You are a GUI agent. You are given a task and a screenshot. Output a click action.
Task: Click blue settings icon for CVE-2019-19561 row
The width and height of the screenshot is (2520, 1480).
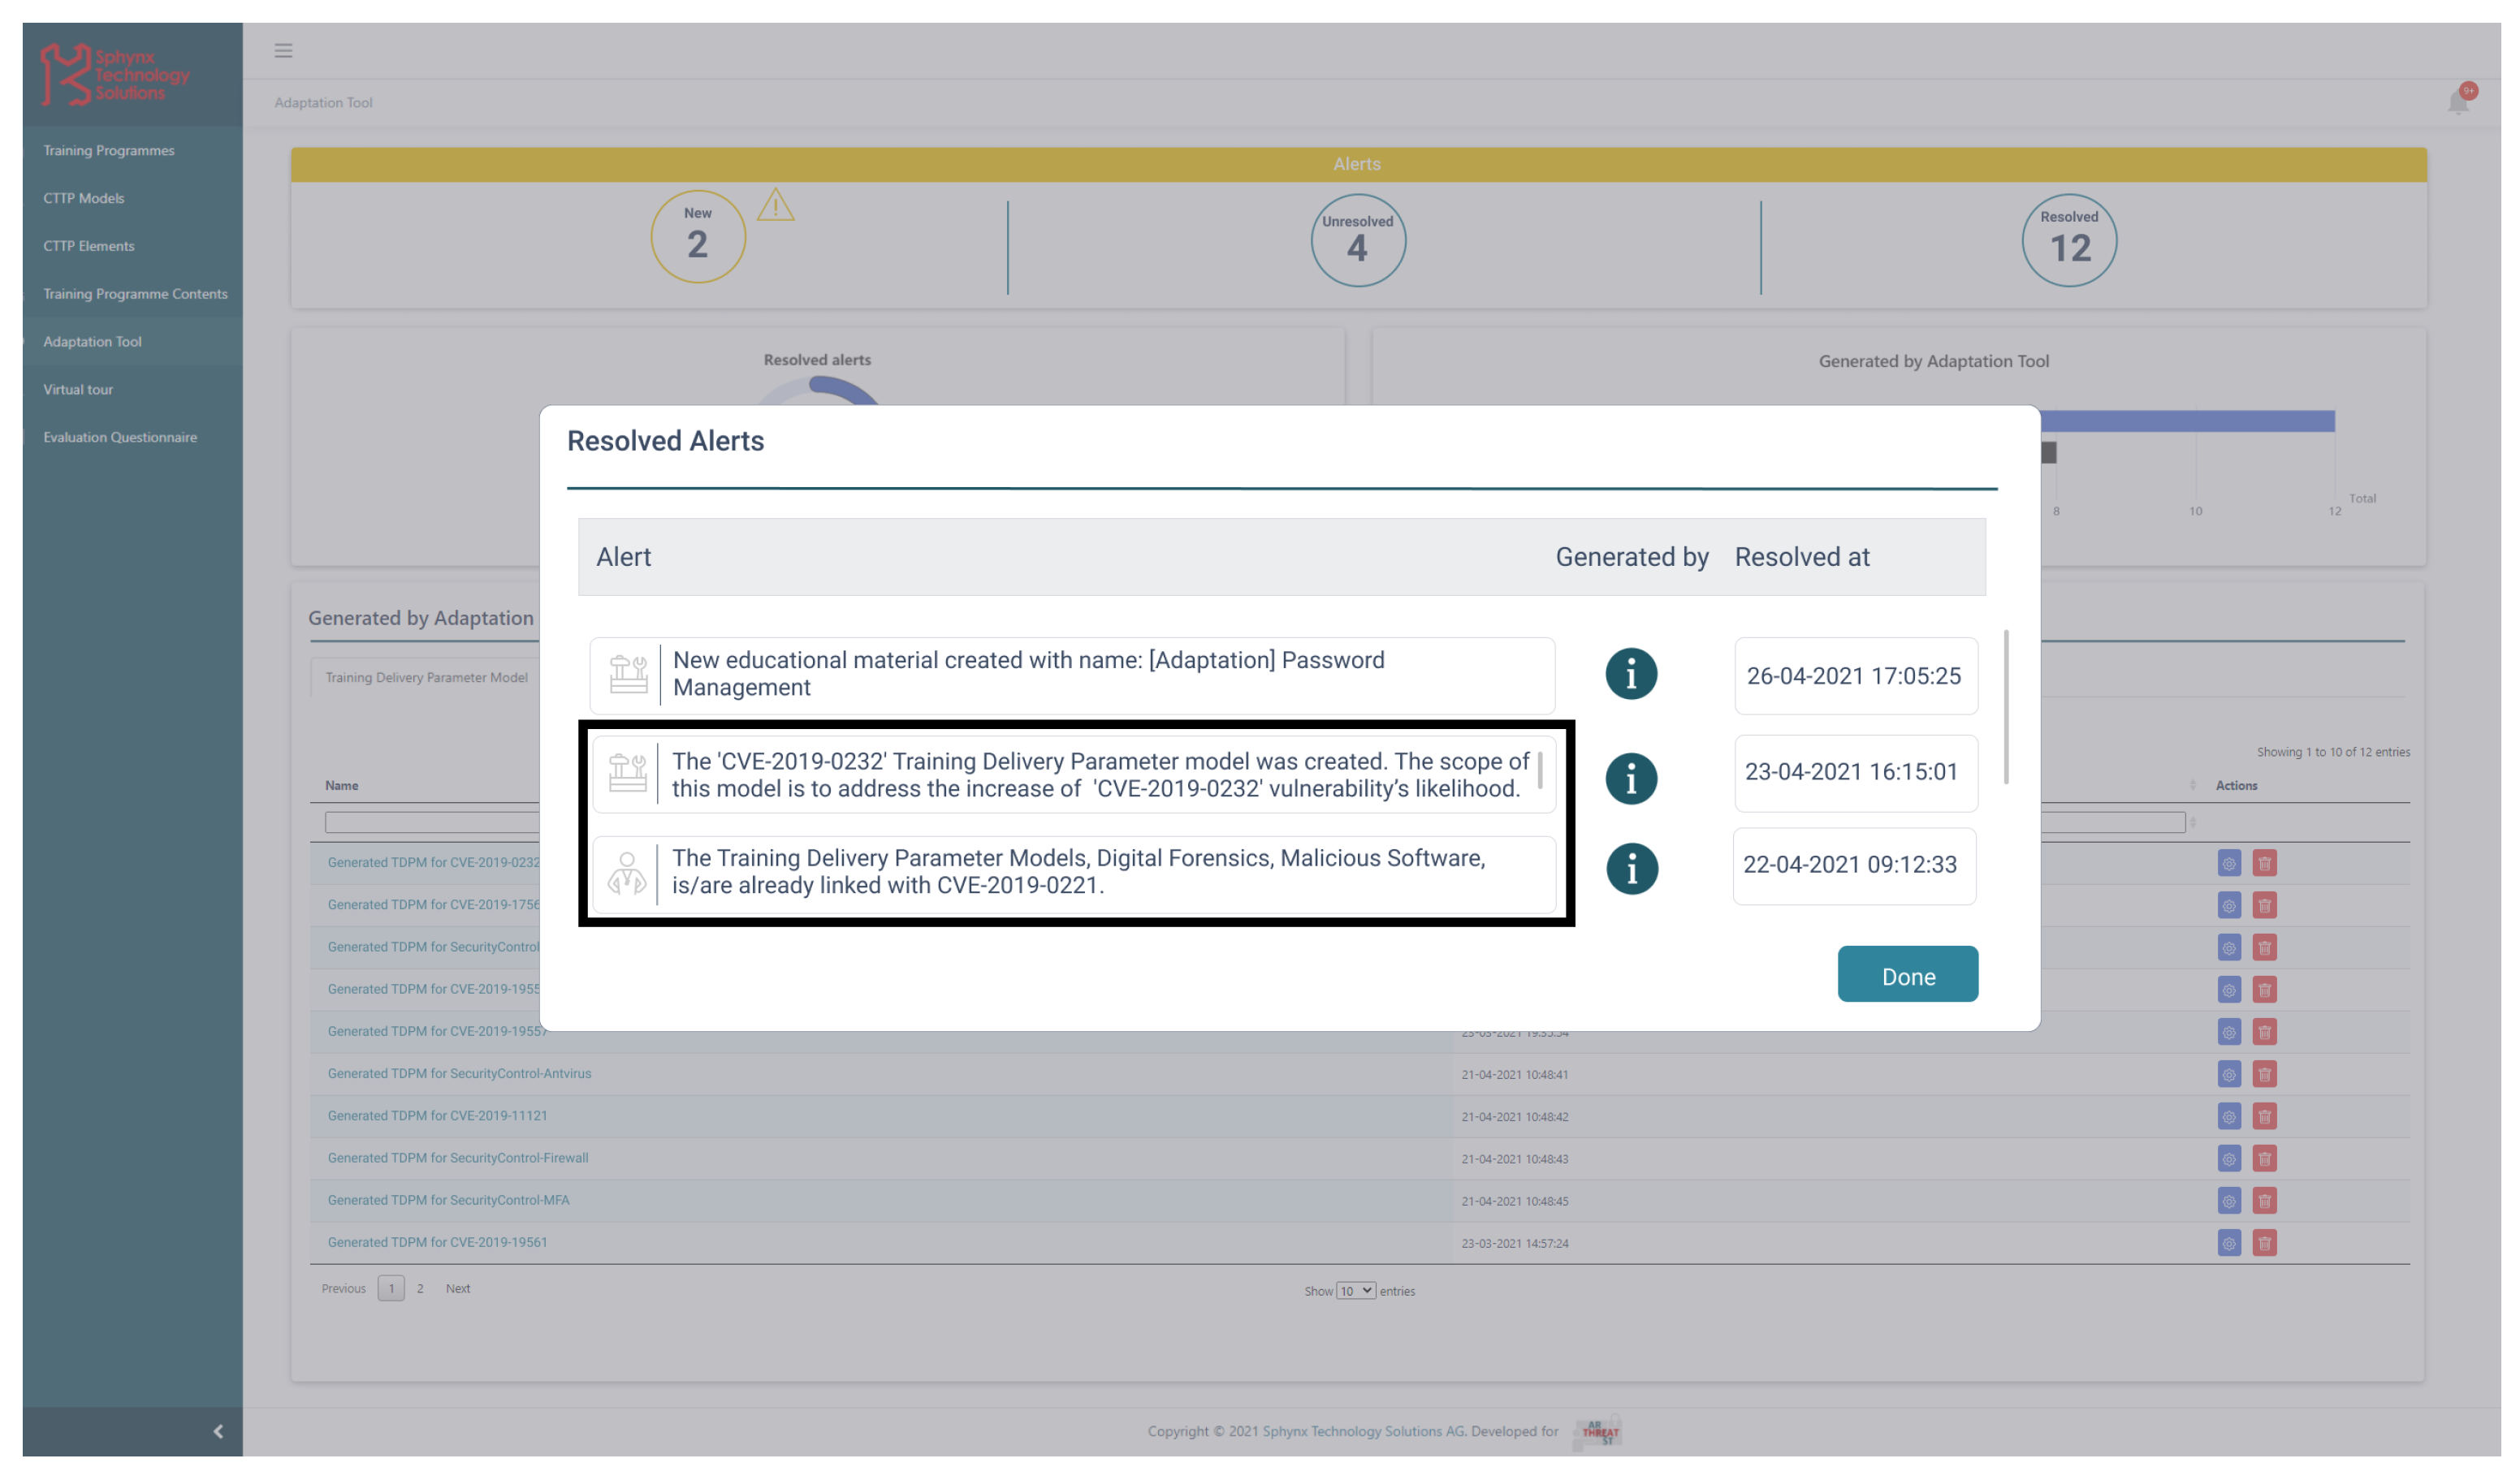pyautogui.click(x=2229, y=1243)
